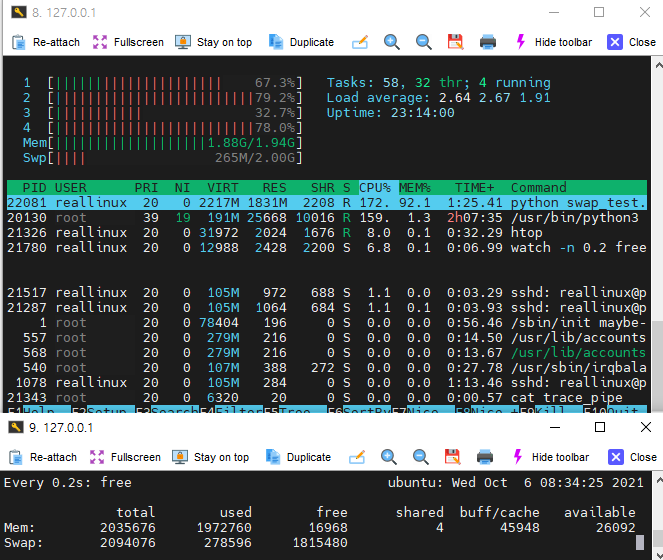Click the wrench app icon of window 8 title
Image resolution: width=663 pixels, height=560 pixels.
(19, 12)
